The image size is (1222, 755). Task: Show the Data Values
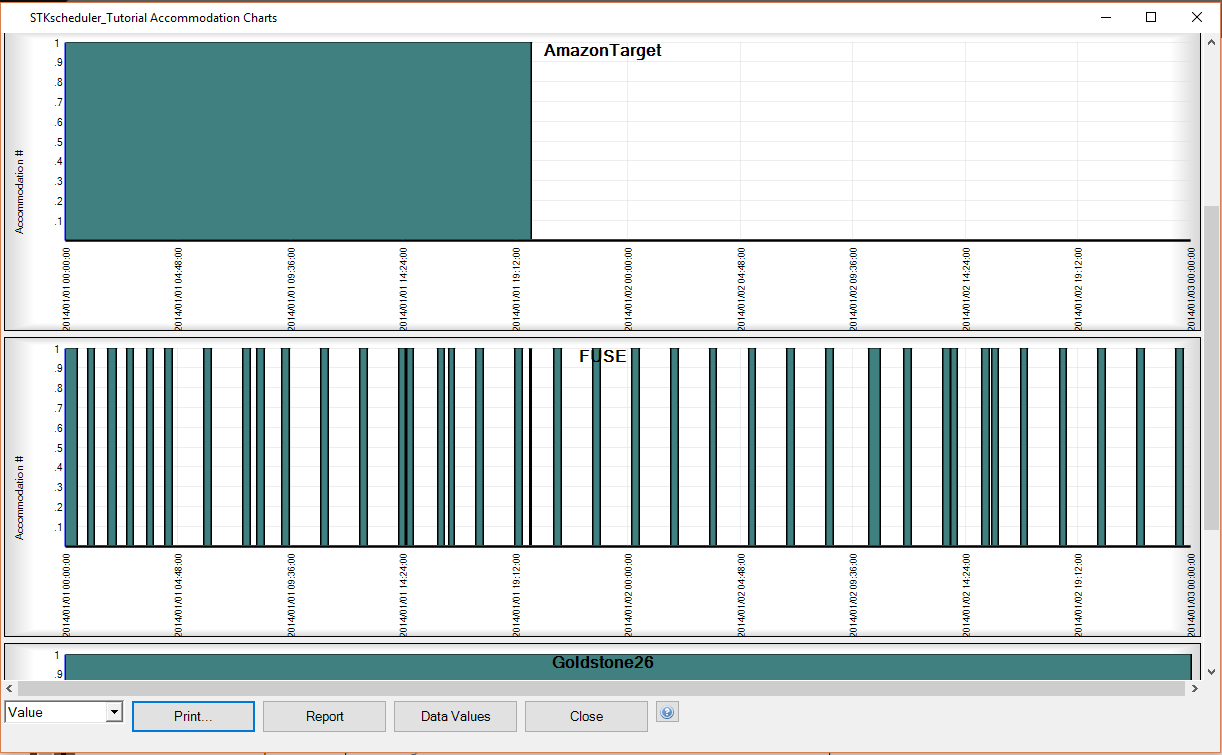pyautogui.click(x=455, y=716)
